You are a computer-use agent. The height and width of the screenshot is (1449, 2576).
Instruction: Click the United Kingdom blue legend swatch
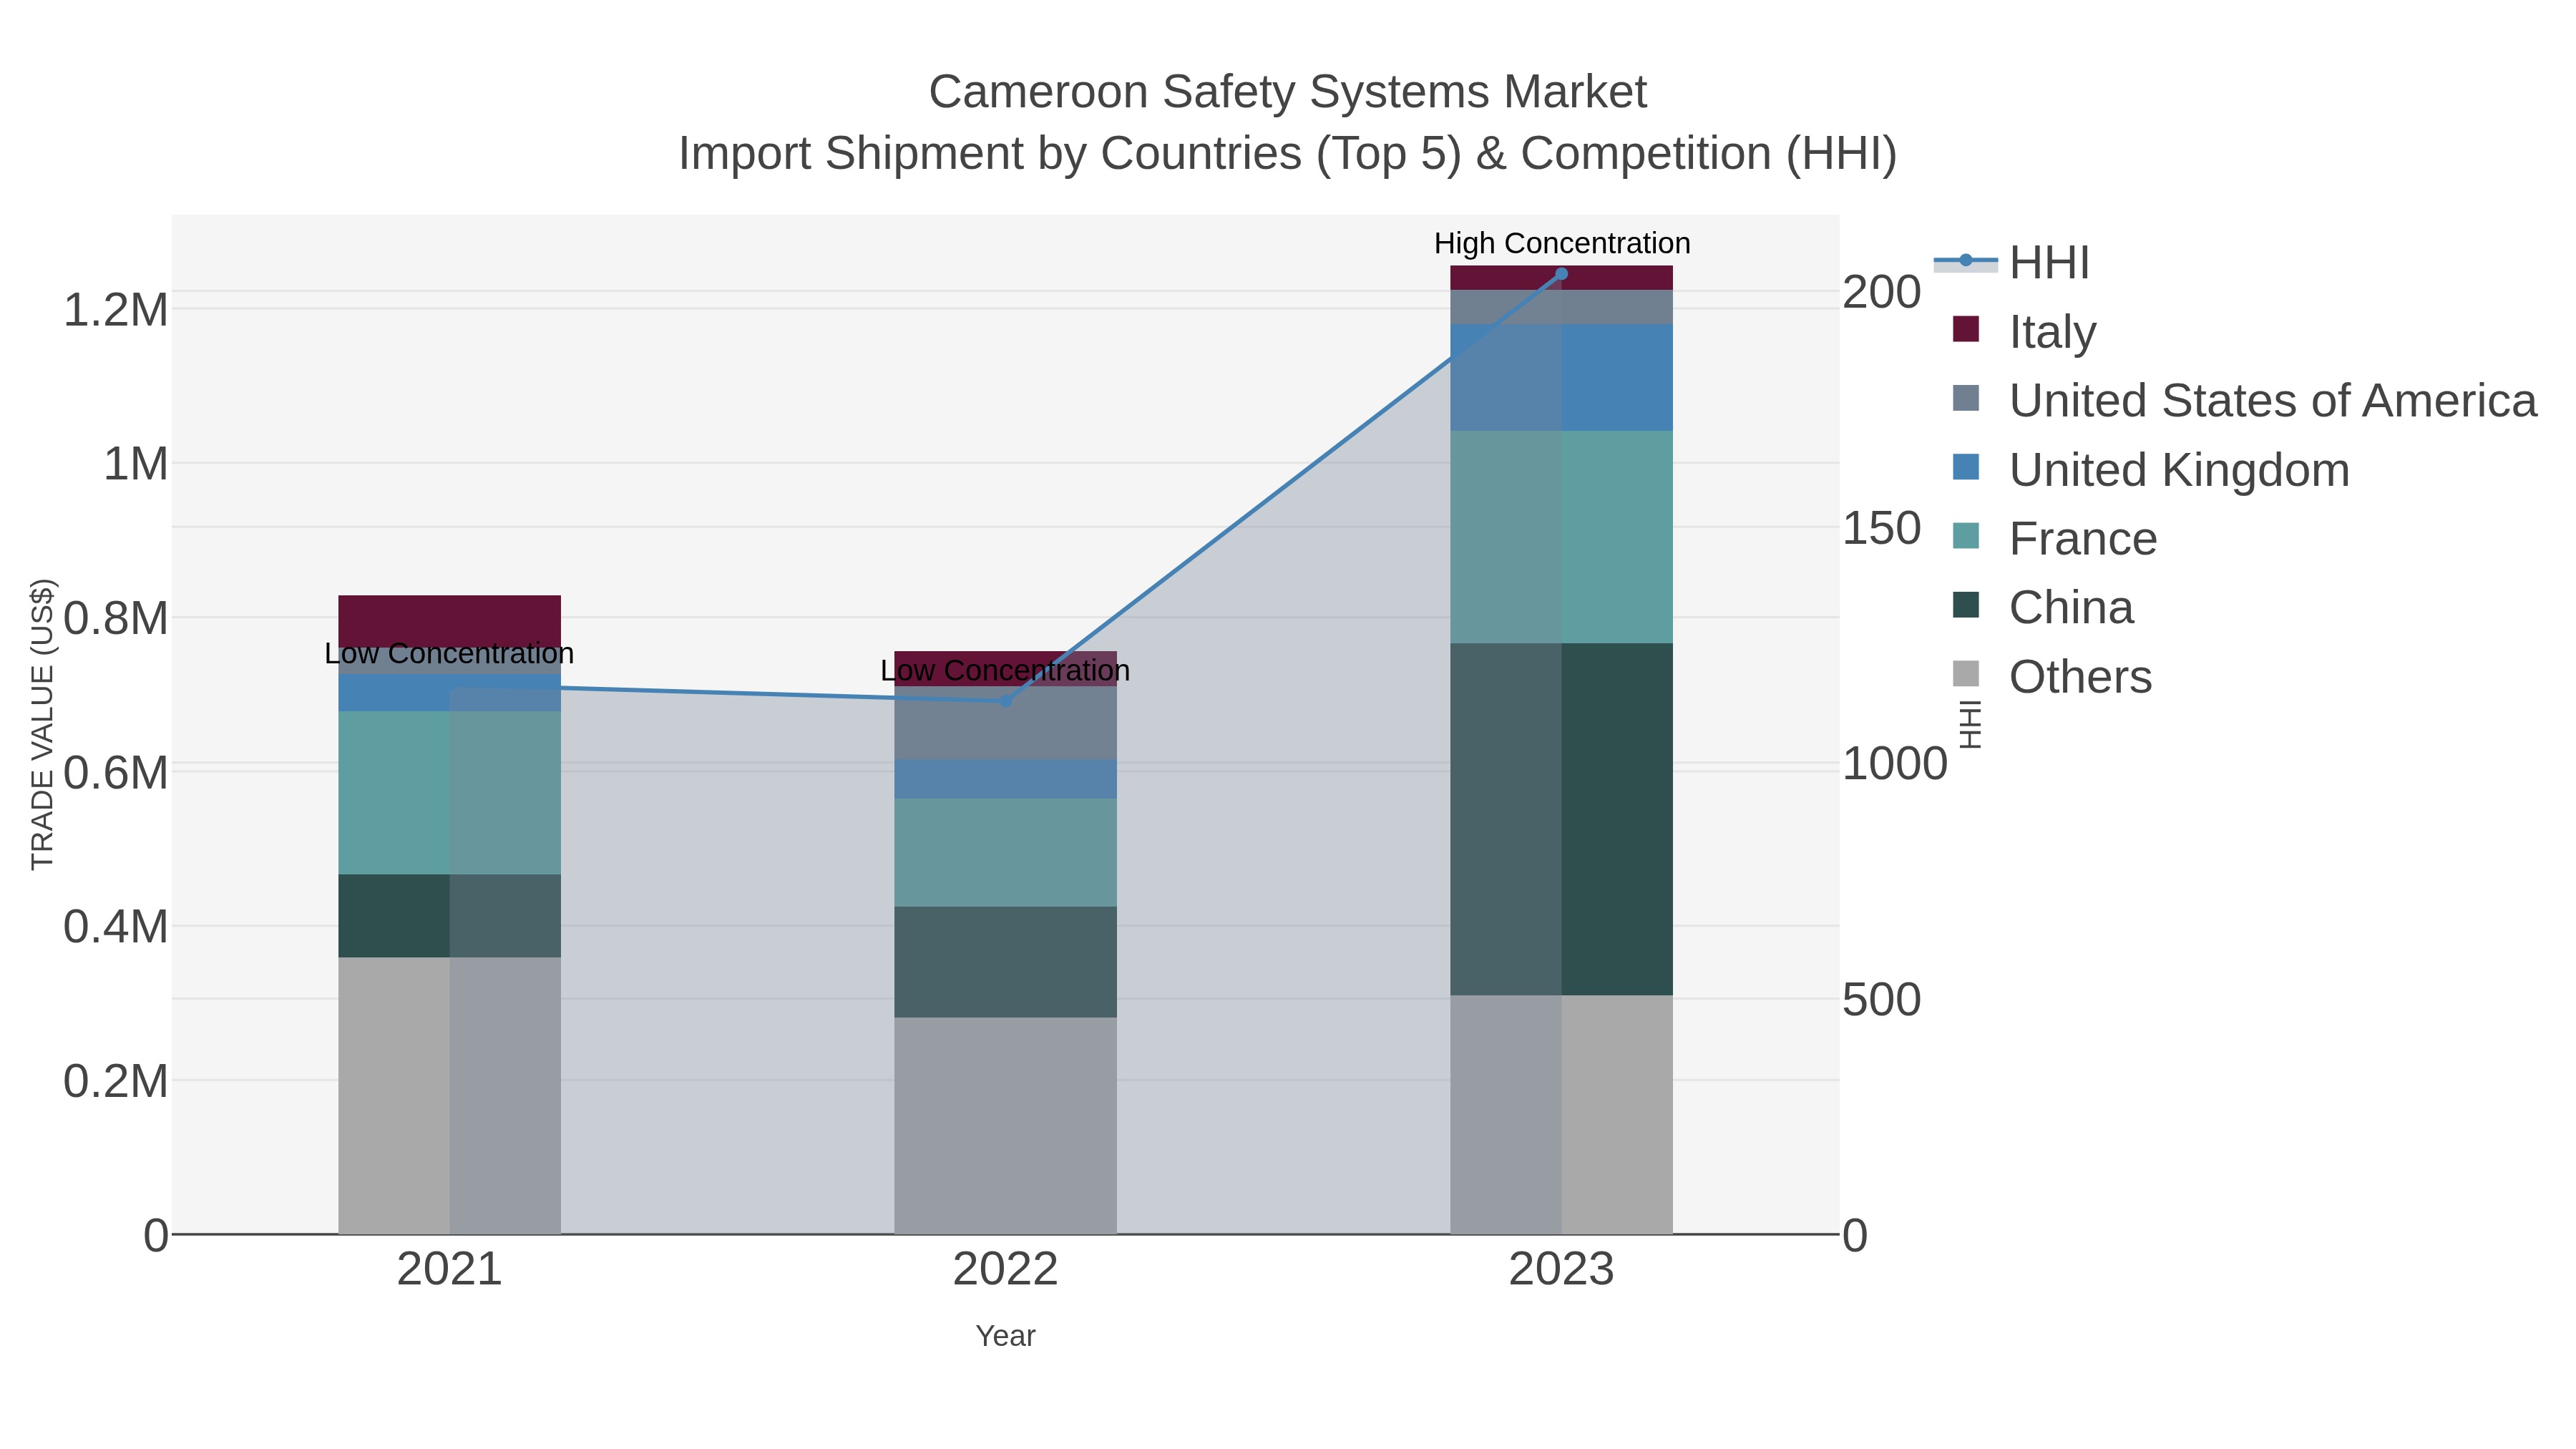[1966, 467]
